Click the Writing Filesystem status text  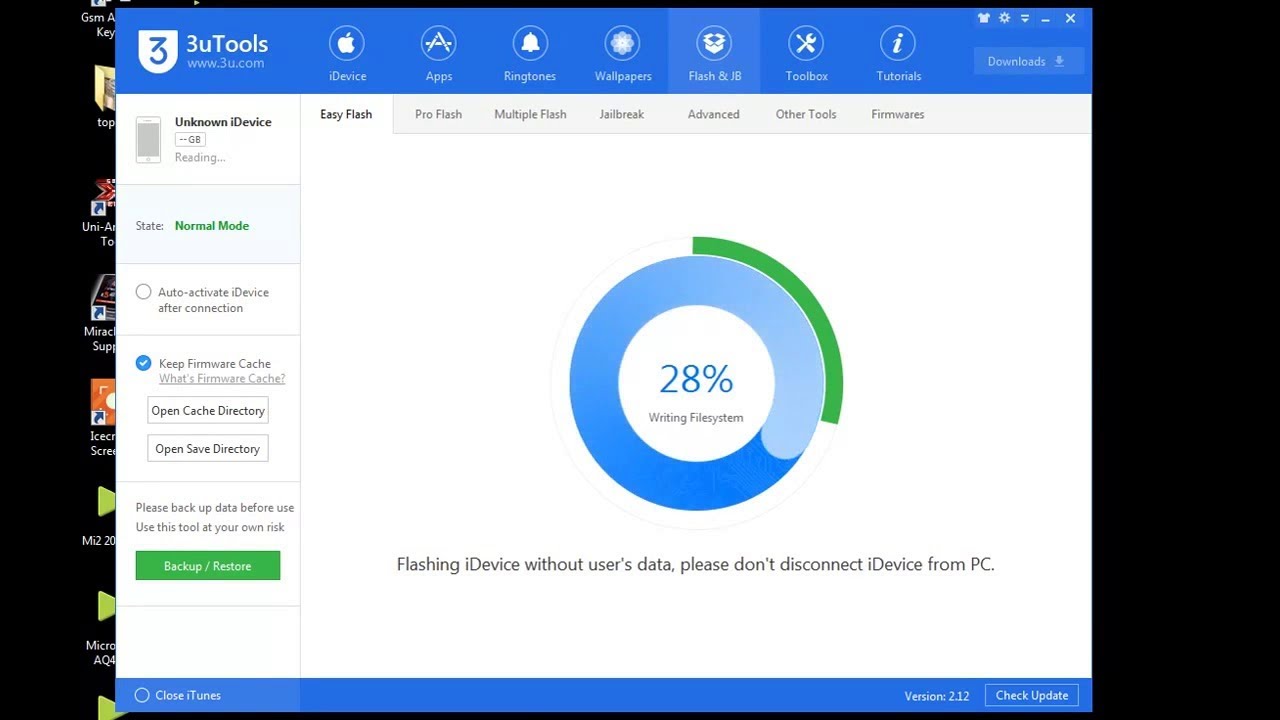(x=696, y=418)
